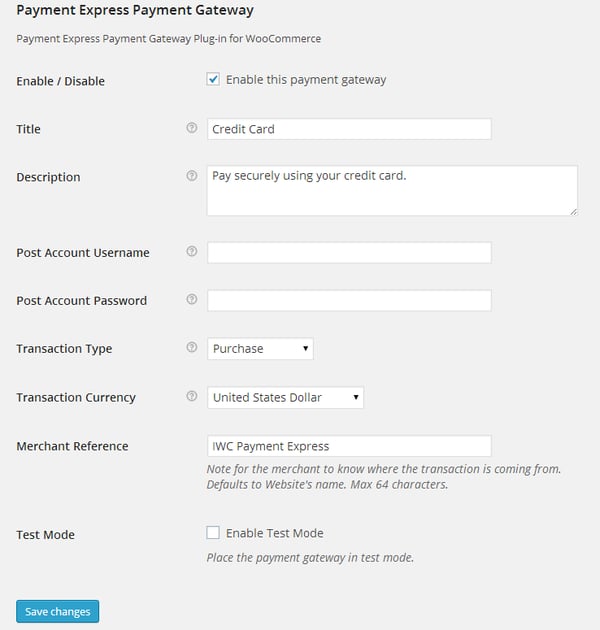Expand the United States Dollar currency dropdown
This screenshot has width=600, height=630.
[285, 398]
